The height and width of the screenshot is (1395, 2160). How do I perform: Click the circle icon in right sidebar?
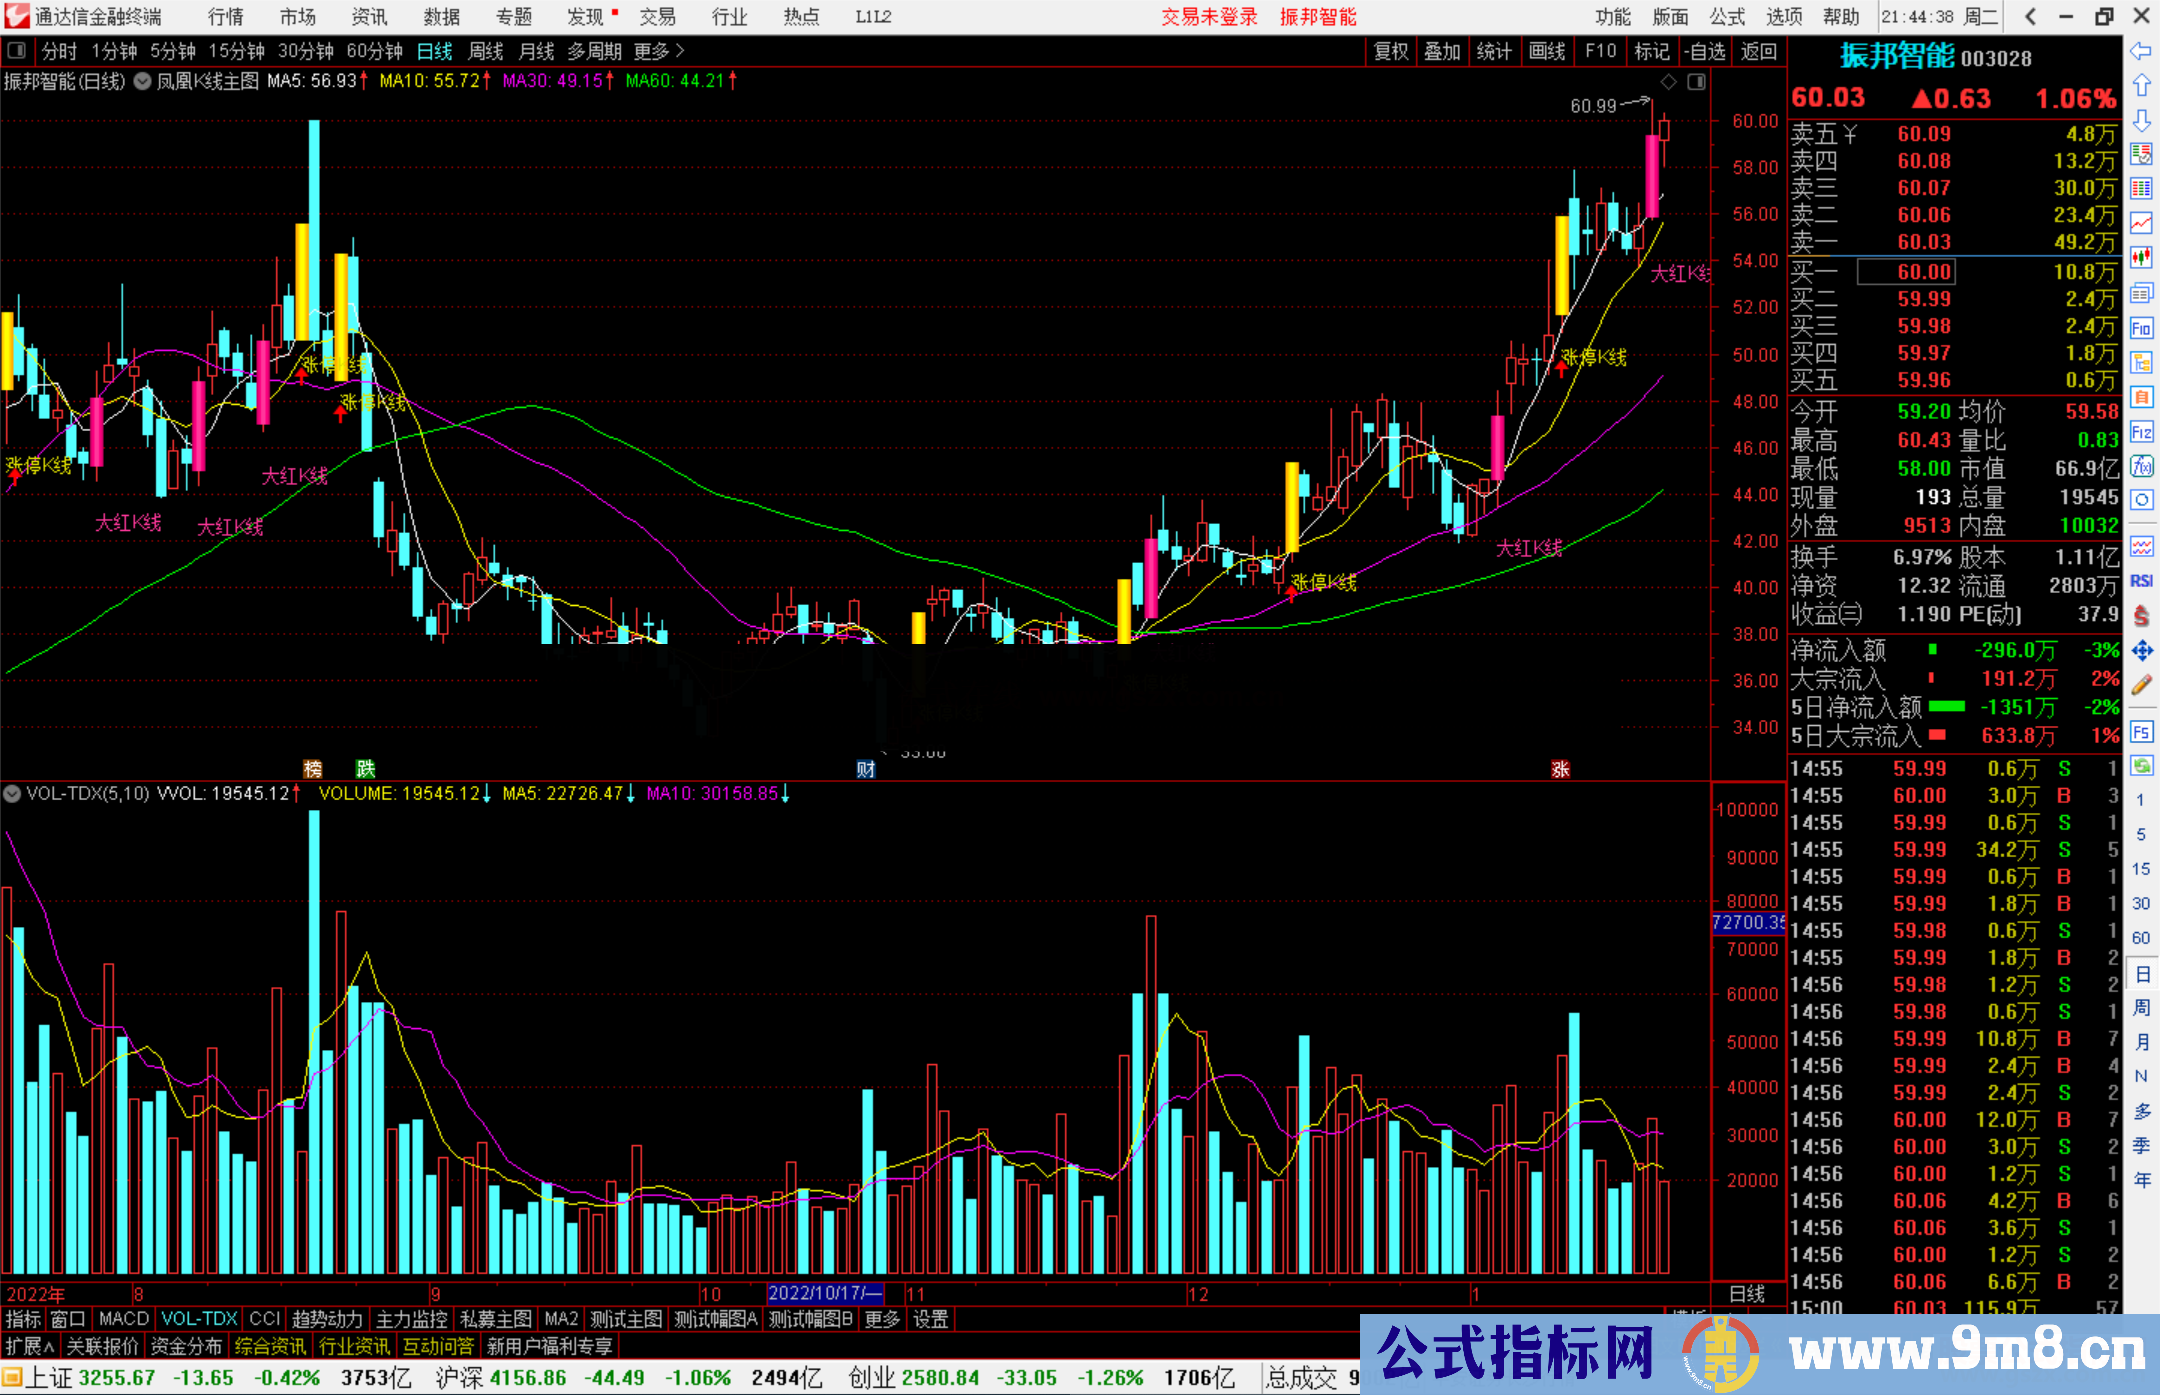(x=2141, y=500)
